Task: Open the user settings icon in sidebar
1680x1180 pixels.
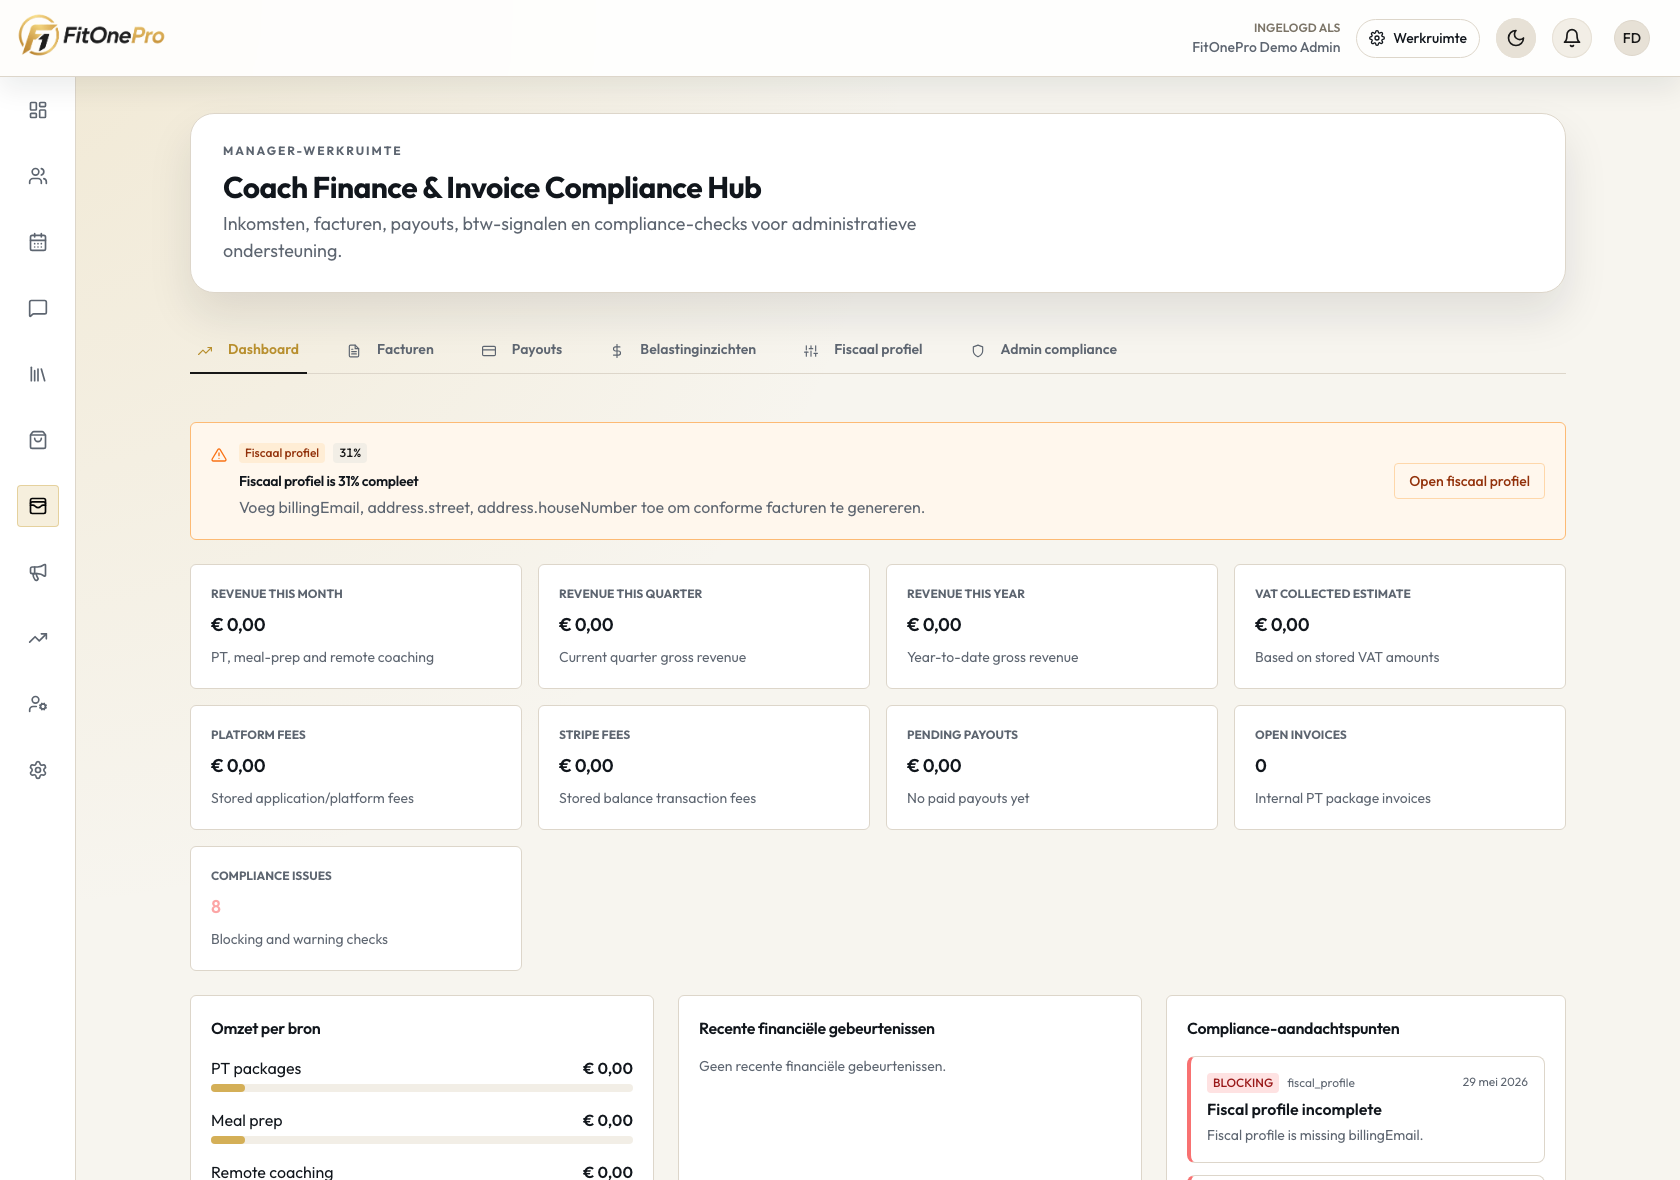Action: tap(38, 704)
